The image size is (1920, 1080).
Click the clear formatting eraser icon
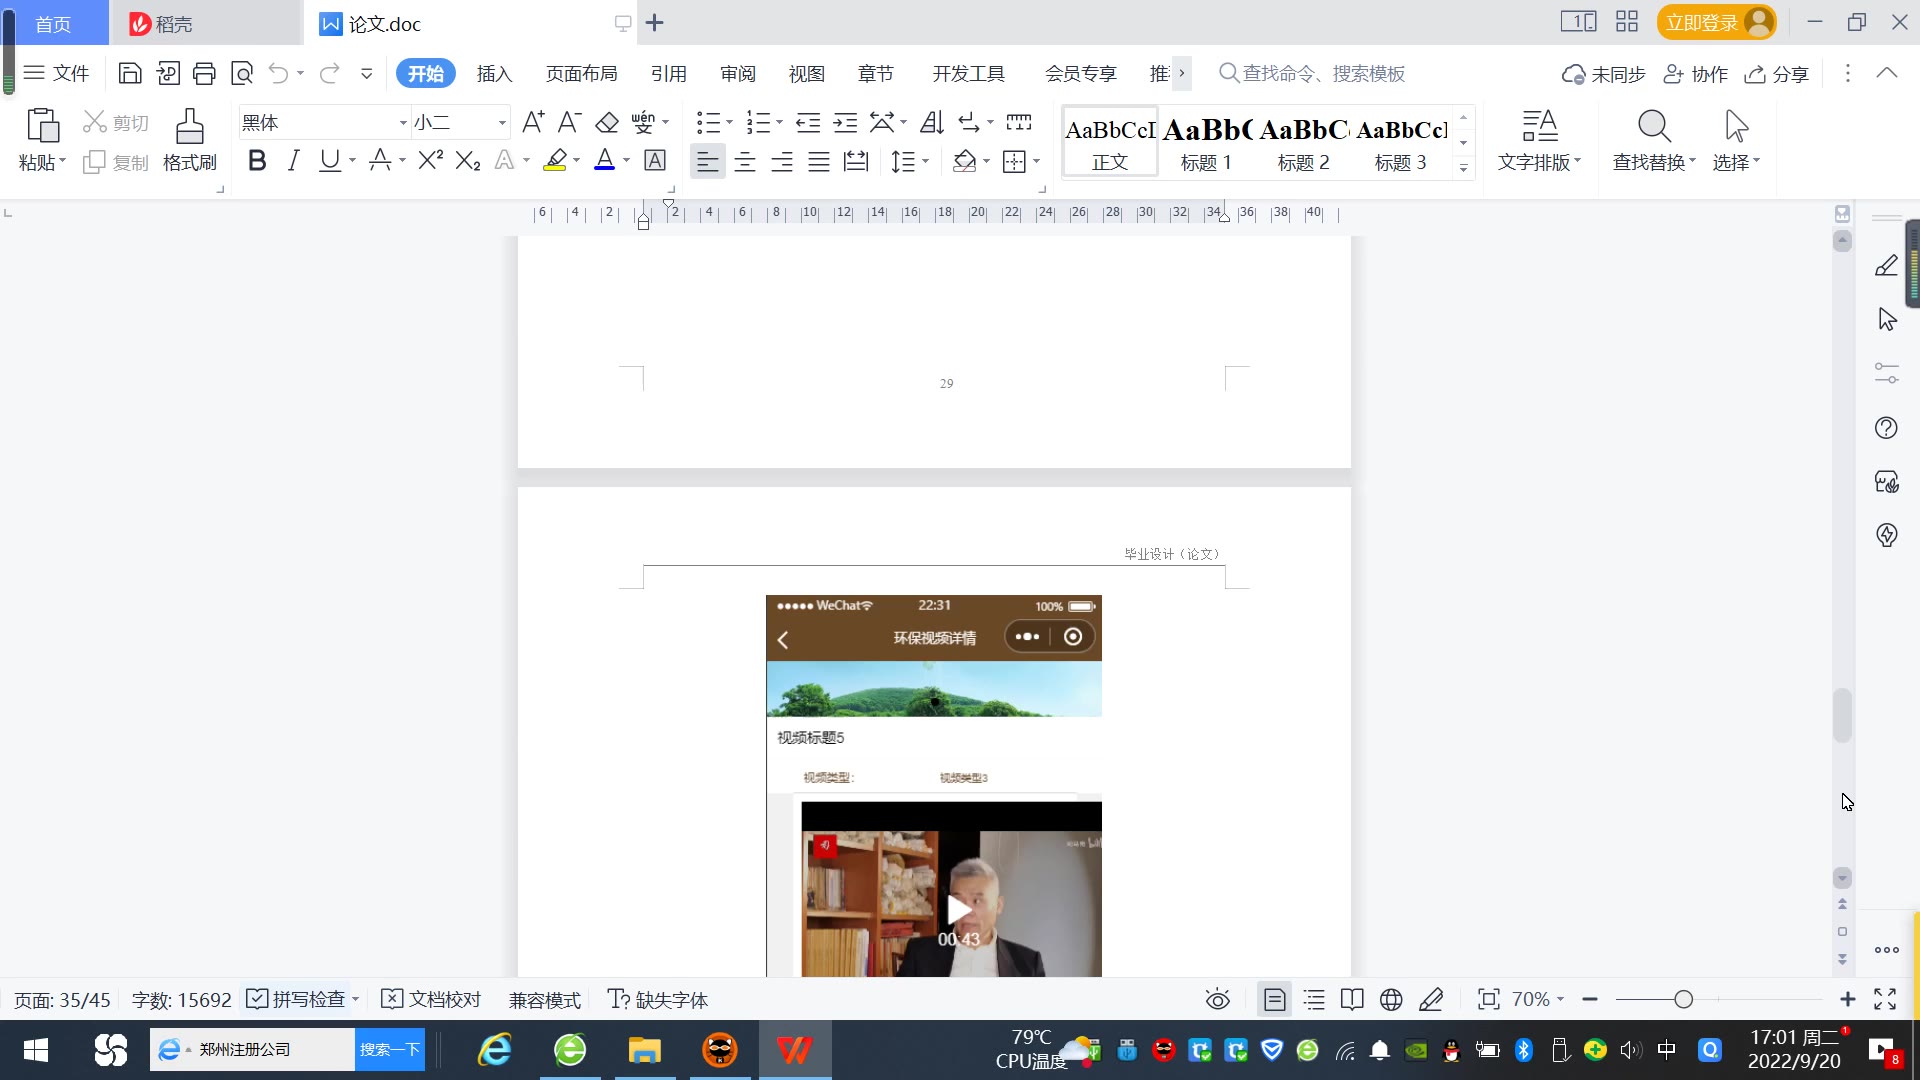click(x=607, y=122)
